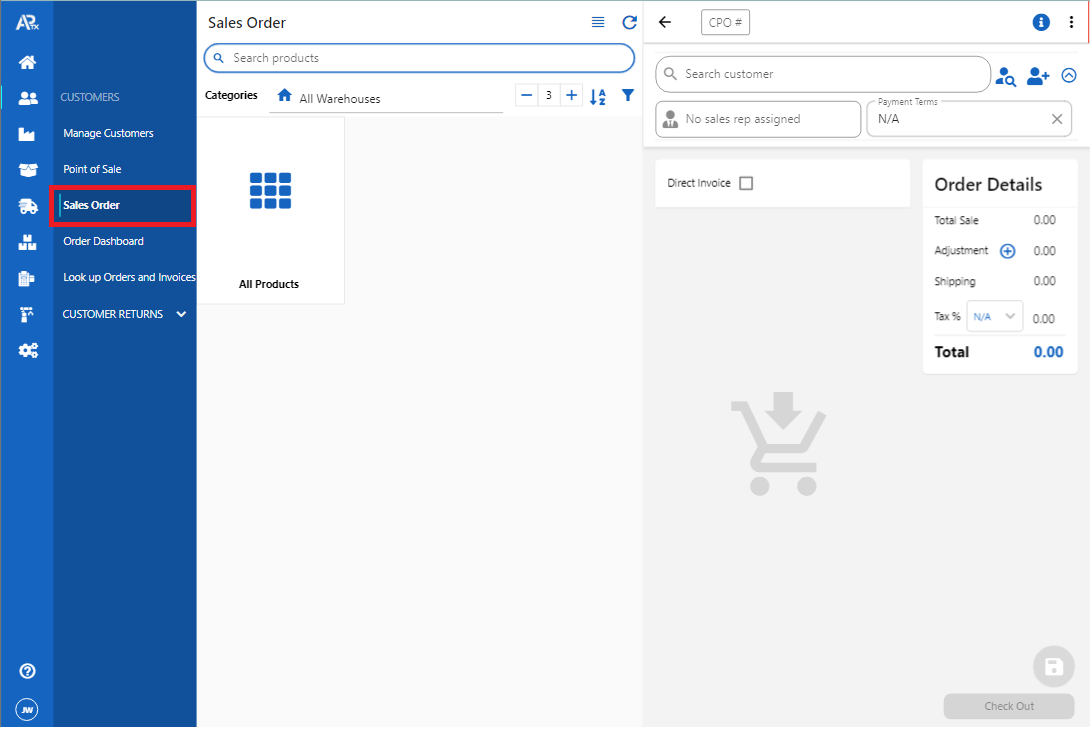Image resolution: width=1091 pixels, height=733 pixels.
Task: Go to Manage Customers
Action: pos(108,133)
